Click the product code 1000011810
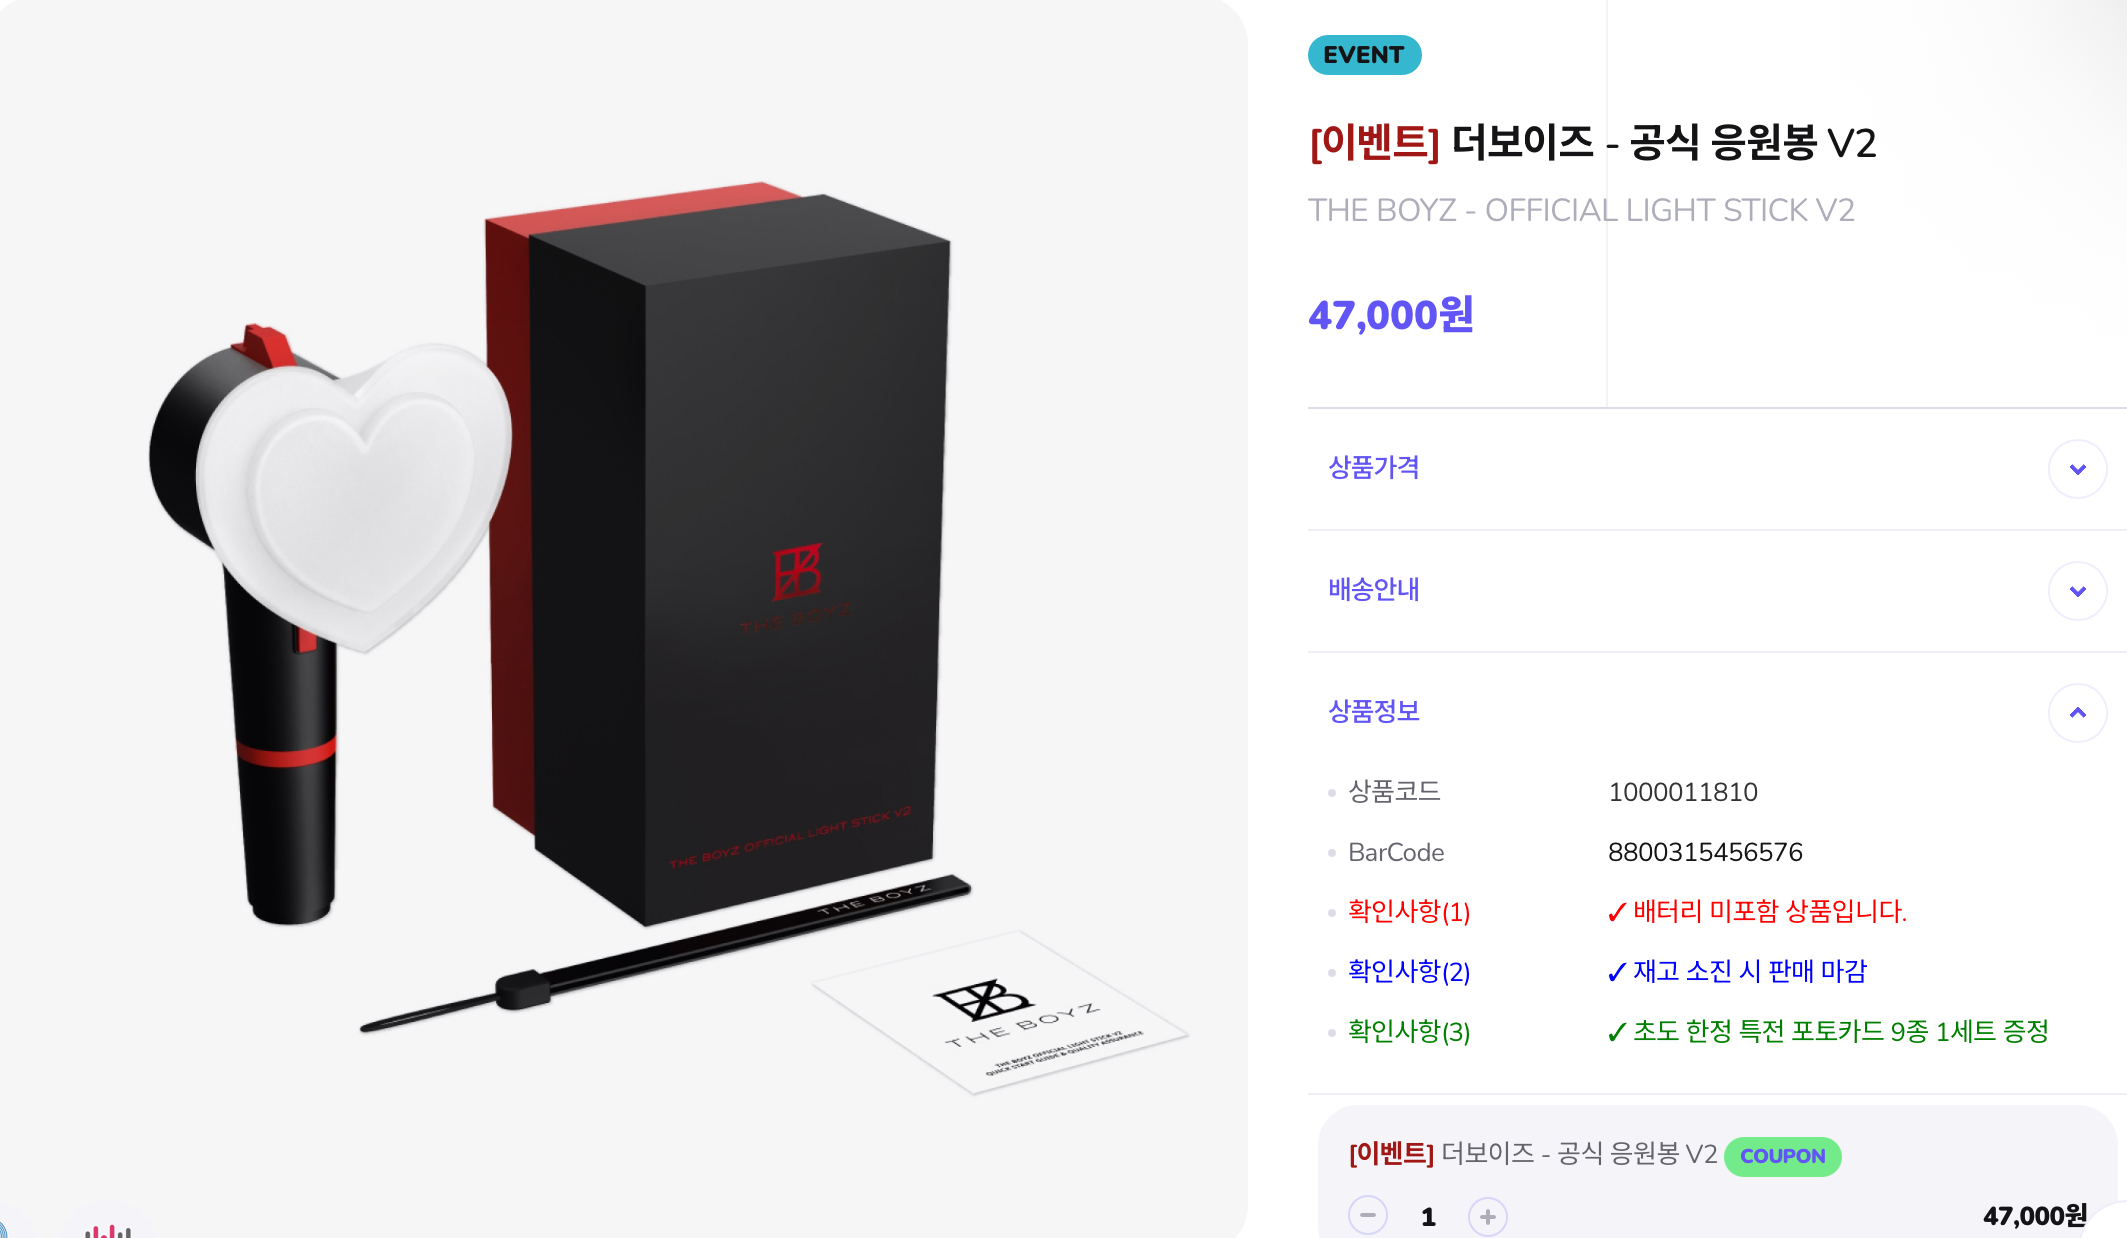 pyautogui.click(x=1683, y=792)
